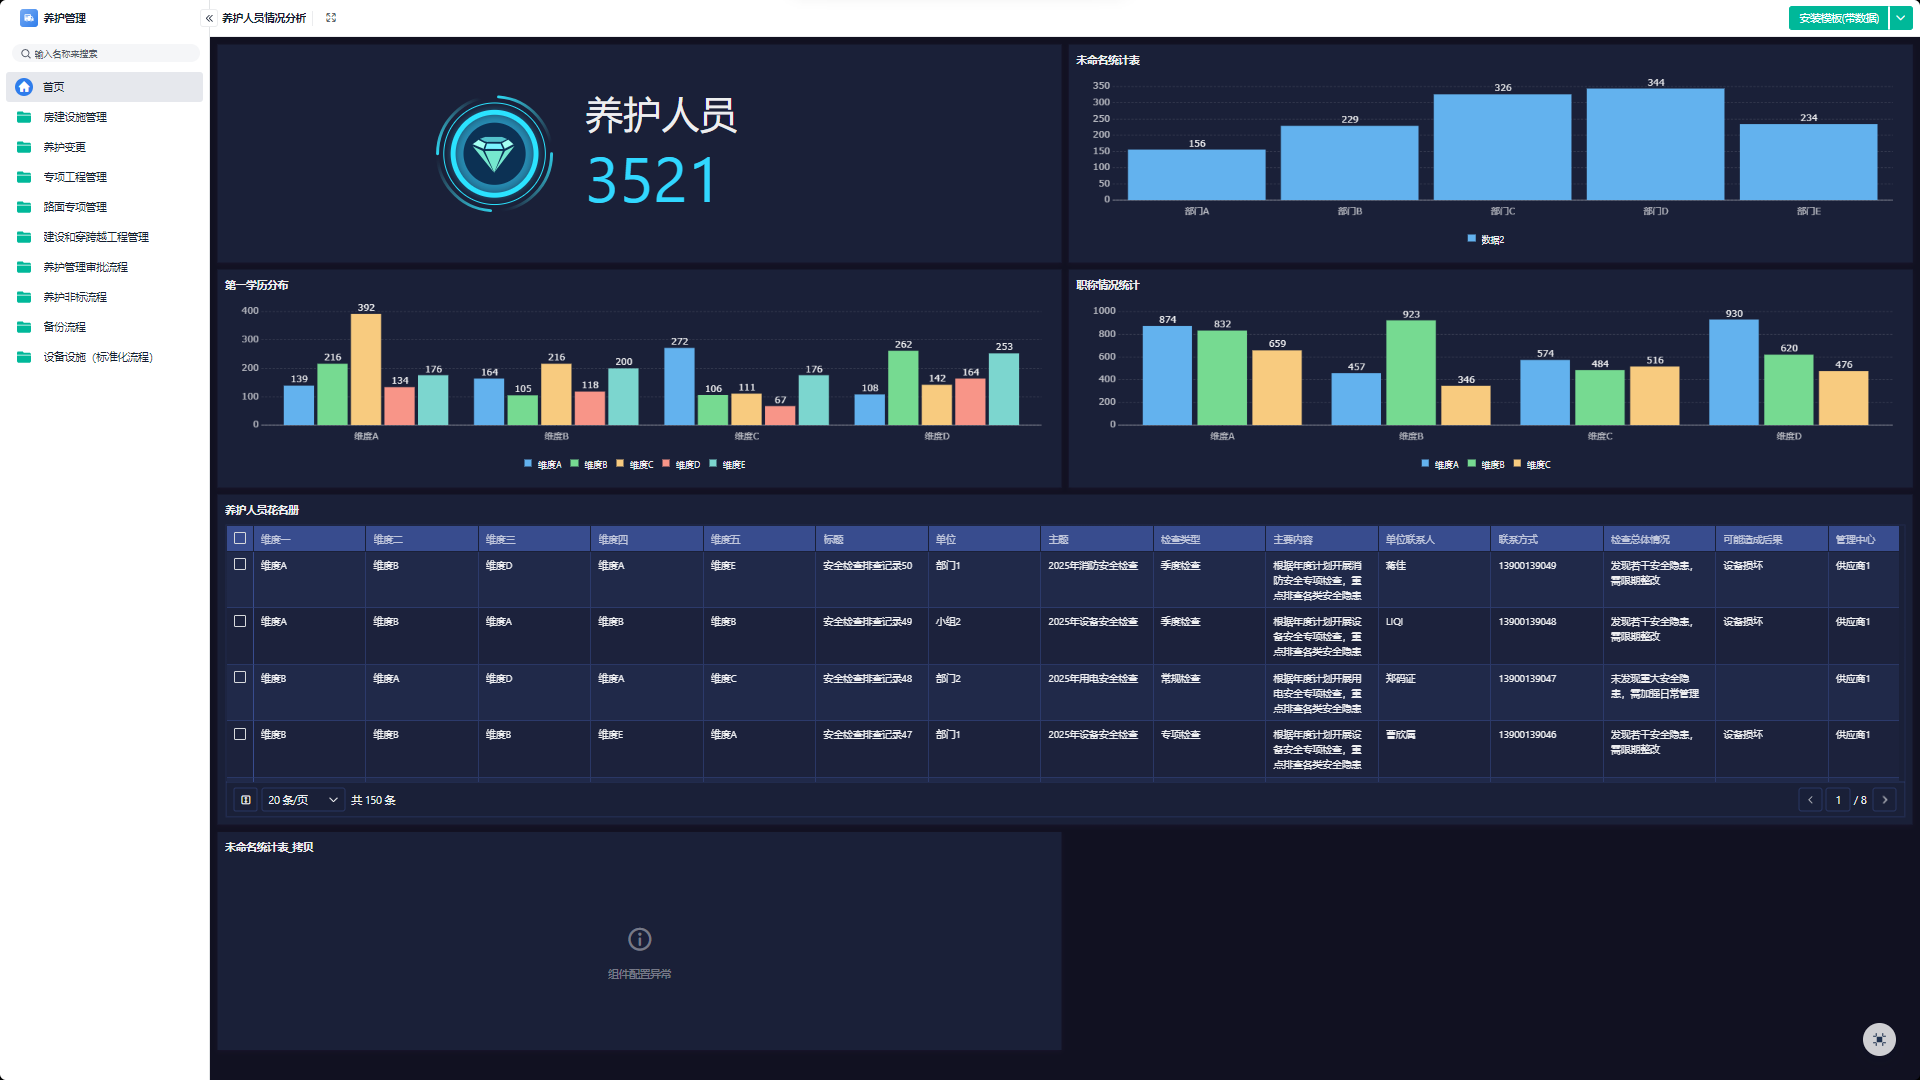This screenshot has width=1920, height=1080.
Task: Click the 养护管理 app logo icon
Action: click(x=28, y=18)
